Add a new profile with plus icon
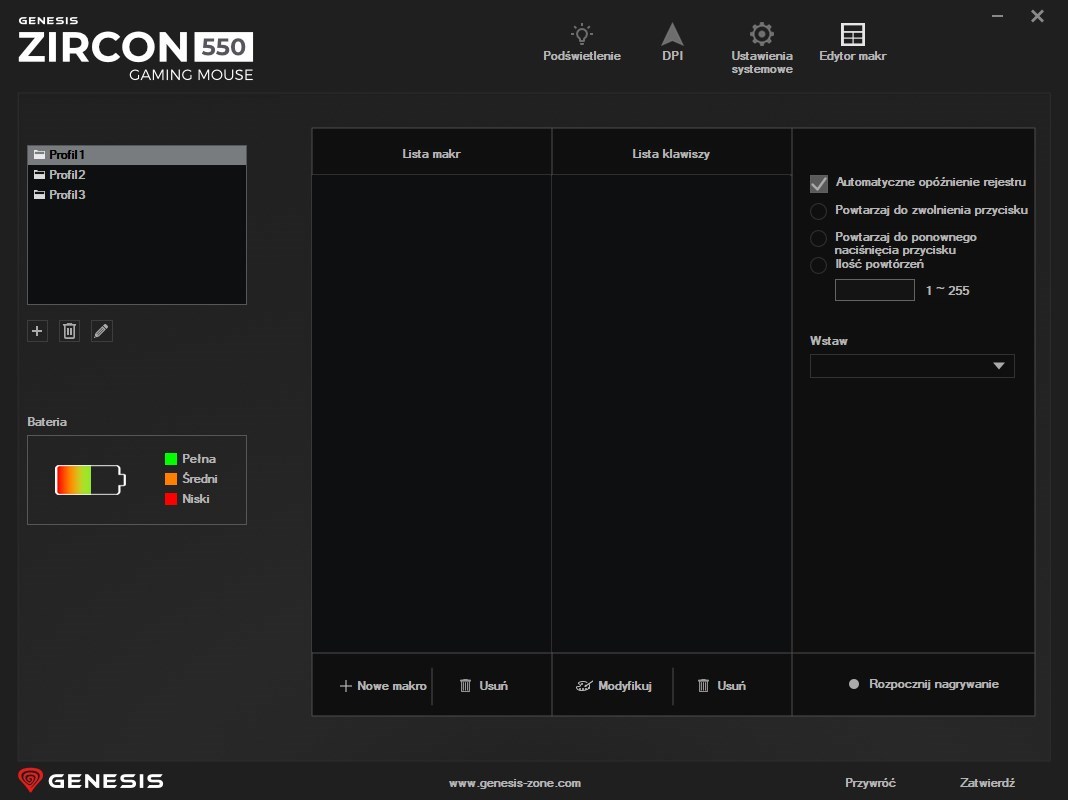 click(x=37, y=332)
